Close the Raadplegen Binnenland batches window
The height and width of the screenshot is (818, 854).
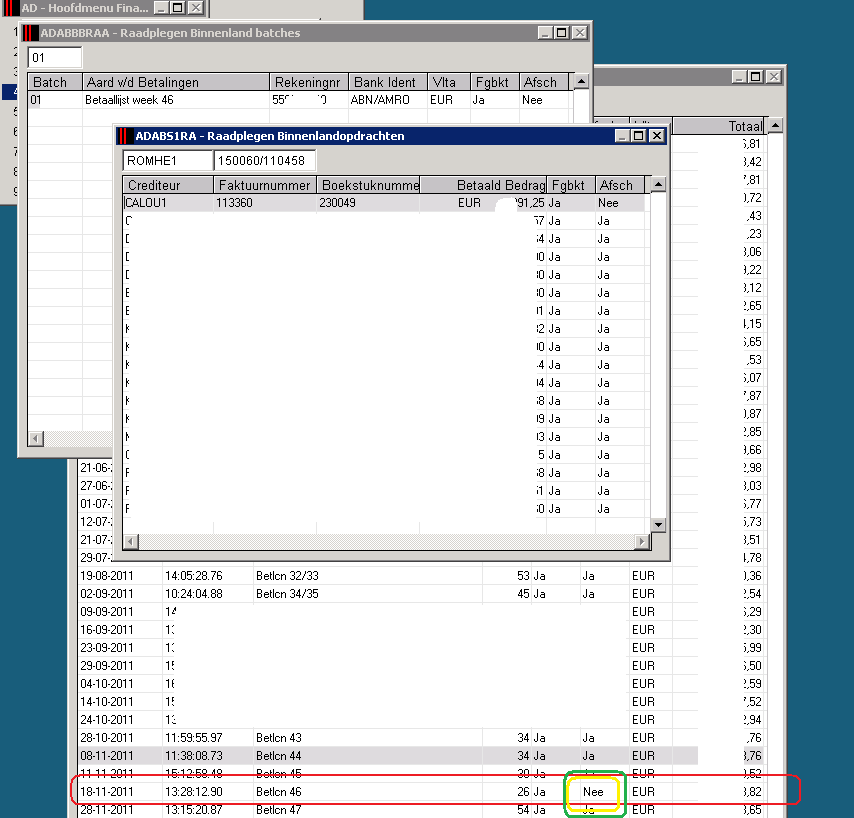[580, 33]
